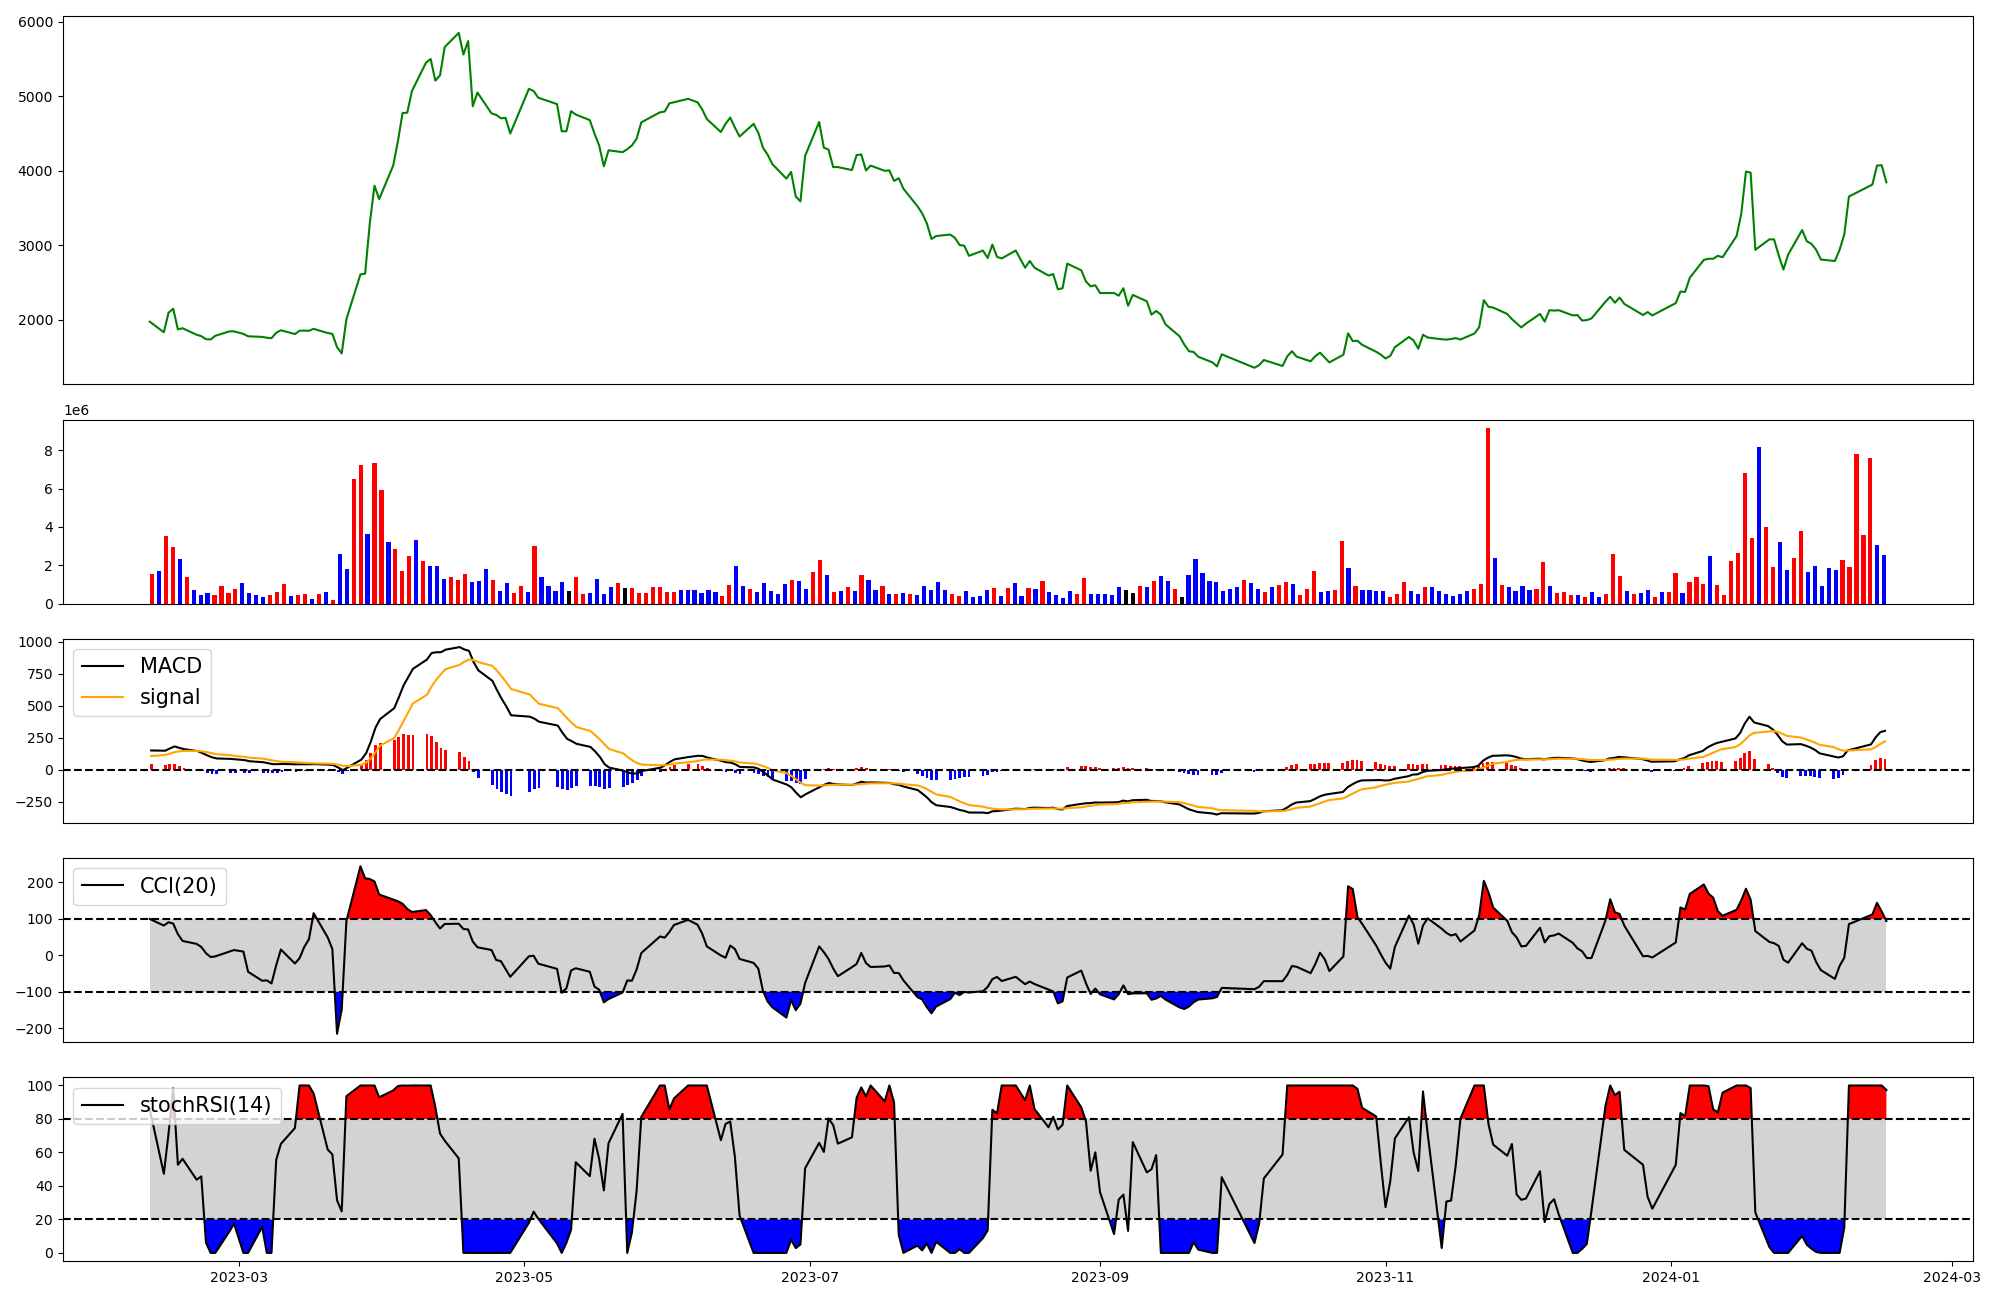Screen dimensions: 2000x1300
Task: Click the tallest red volume bar
Action: (1488, 516)
